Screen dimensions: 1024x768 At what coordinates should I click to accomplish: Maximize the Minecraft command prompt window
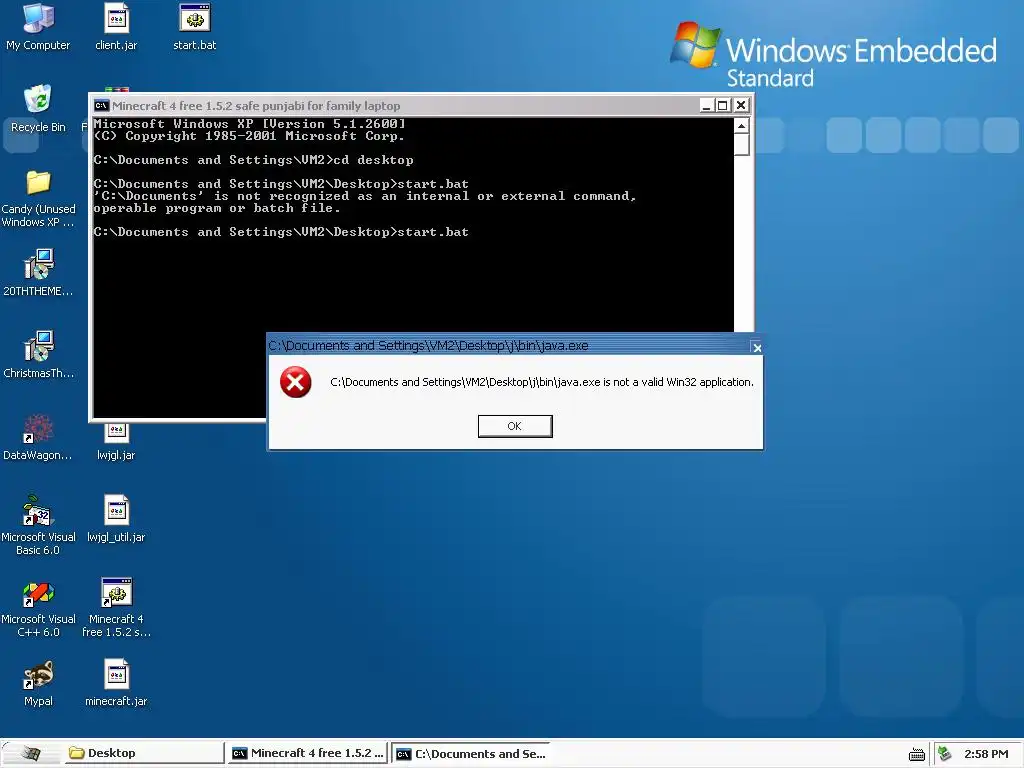723,105
